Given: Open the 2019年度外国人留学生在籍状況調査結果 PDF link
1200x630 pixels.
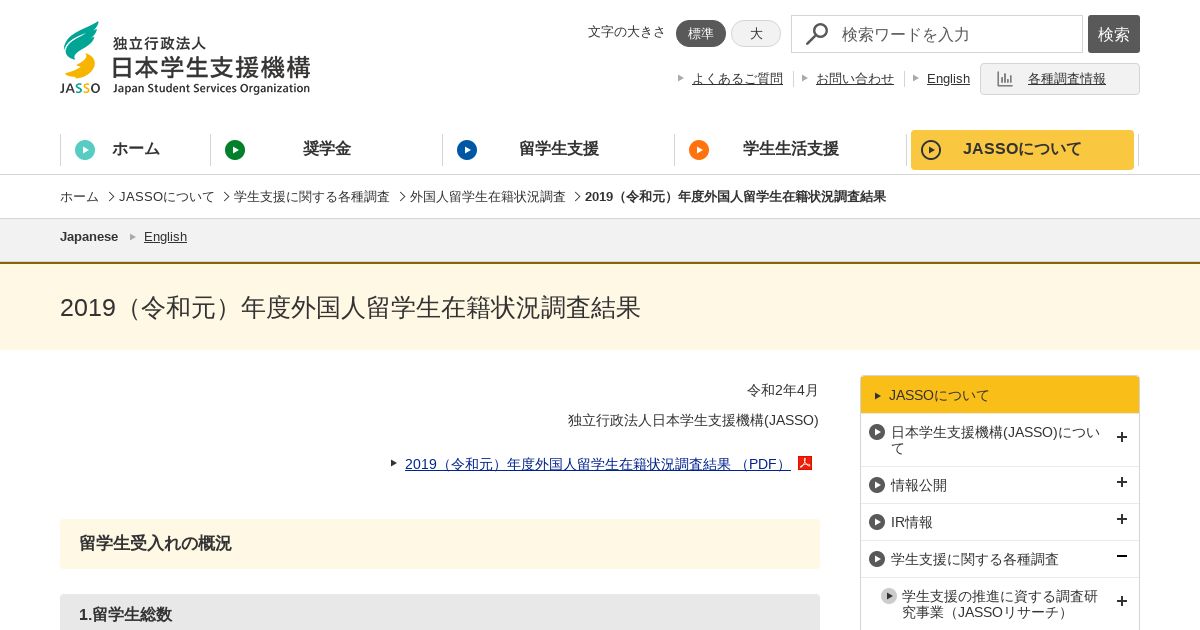Looking at the screenshot, I should click(x=597, y=464).
